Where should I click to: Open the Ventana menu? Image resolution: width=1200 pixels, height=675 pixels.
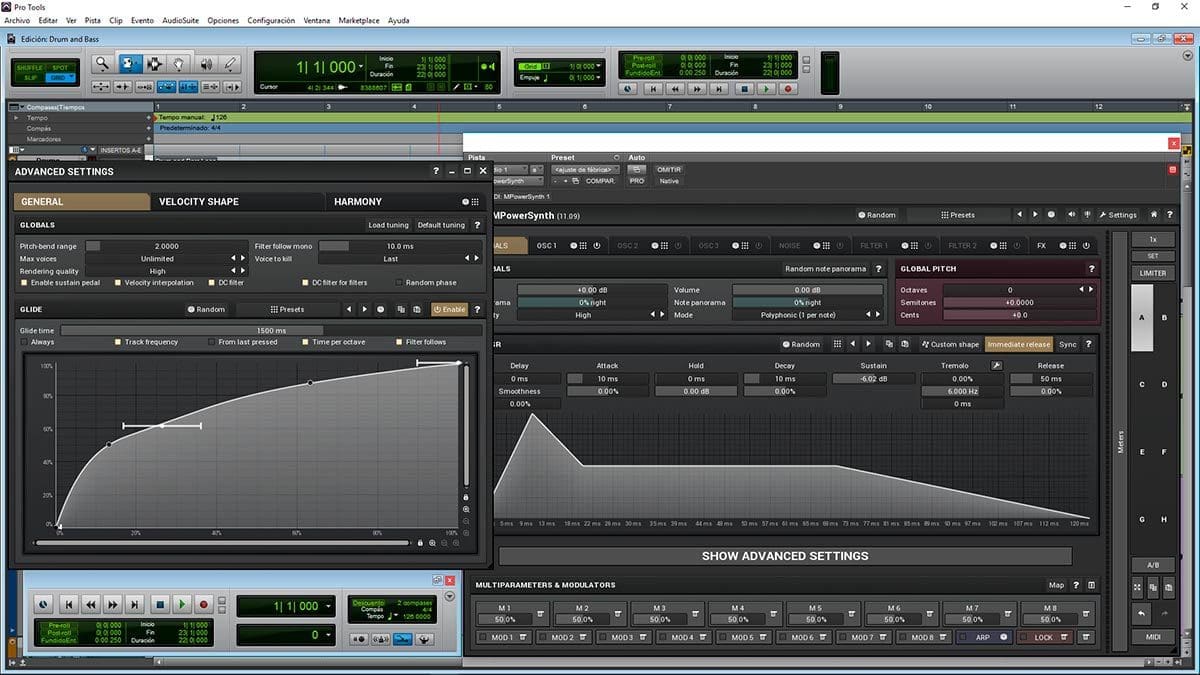[x=316, y=20]
